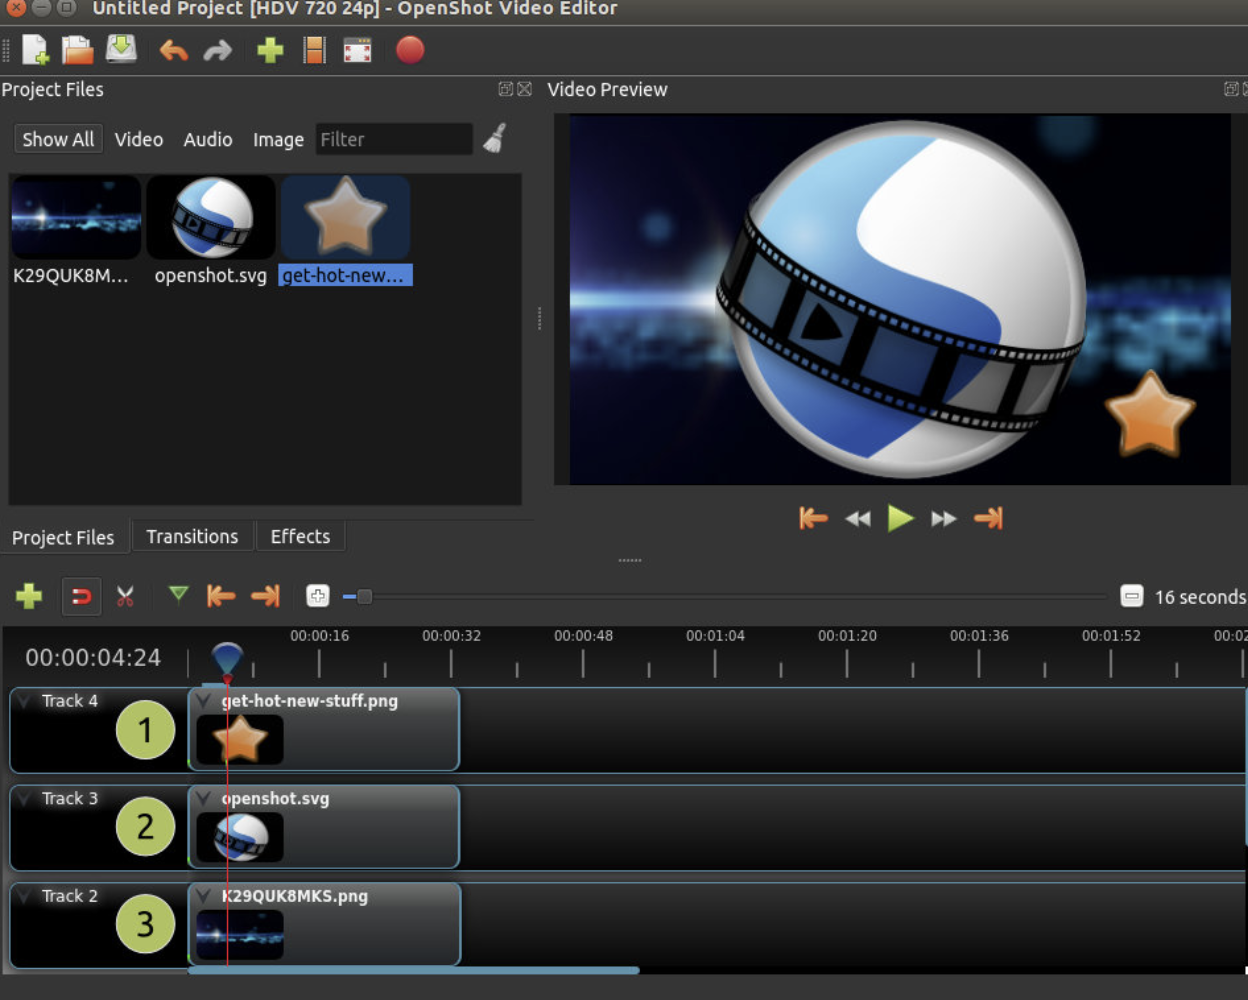This screenshot has width=1248, height=1000.
Task: Toggle timeline snapping magnet button
Action: tap(81, 597)
